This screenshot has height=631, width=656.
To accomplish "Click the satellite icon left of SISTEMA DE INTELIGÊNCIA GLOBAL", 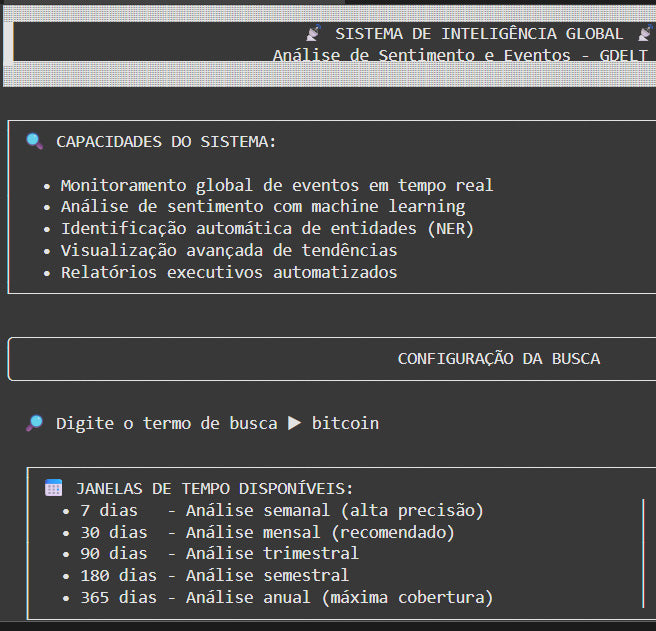I will pyautogui.click(x=313, y=33).
